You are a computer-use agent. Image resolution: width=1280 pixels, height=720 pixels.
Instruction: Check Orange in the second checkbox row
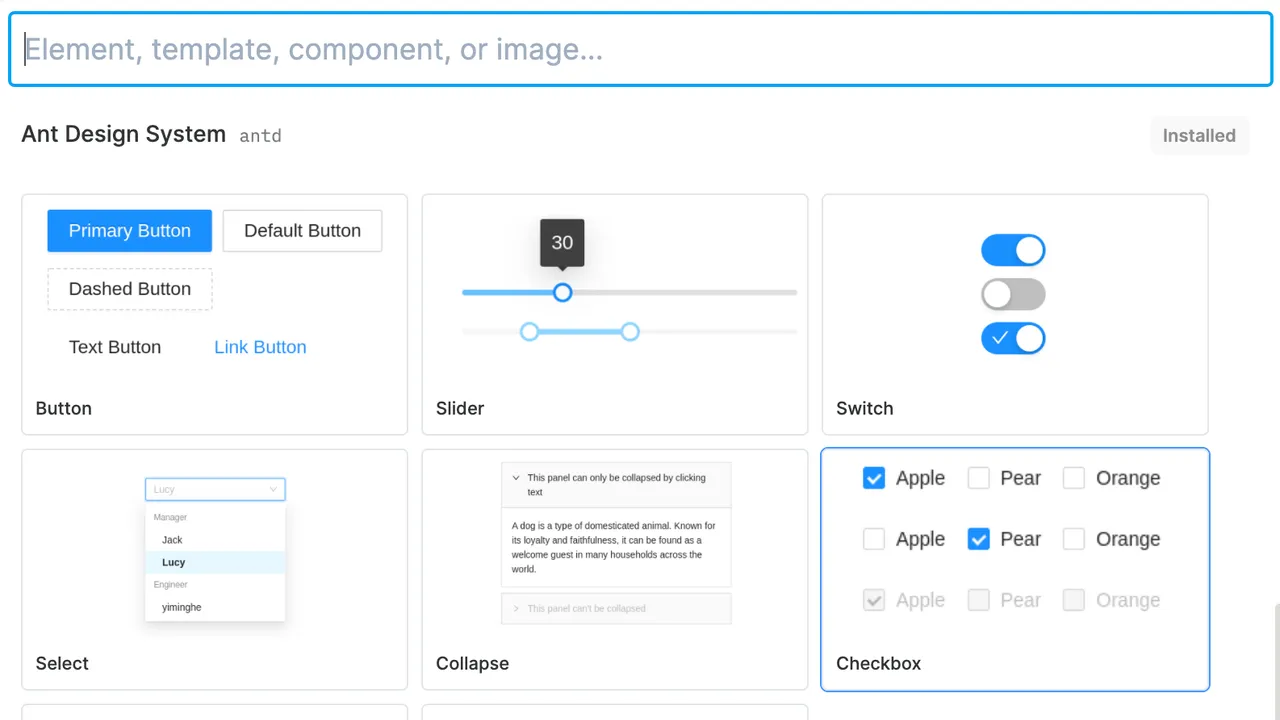pyautogui.click(x=1074, y=539)
